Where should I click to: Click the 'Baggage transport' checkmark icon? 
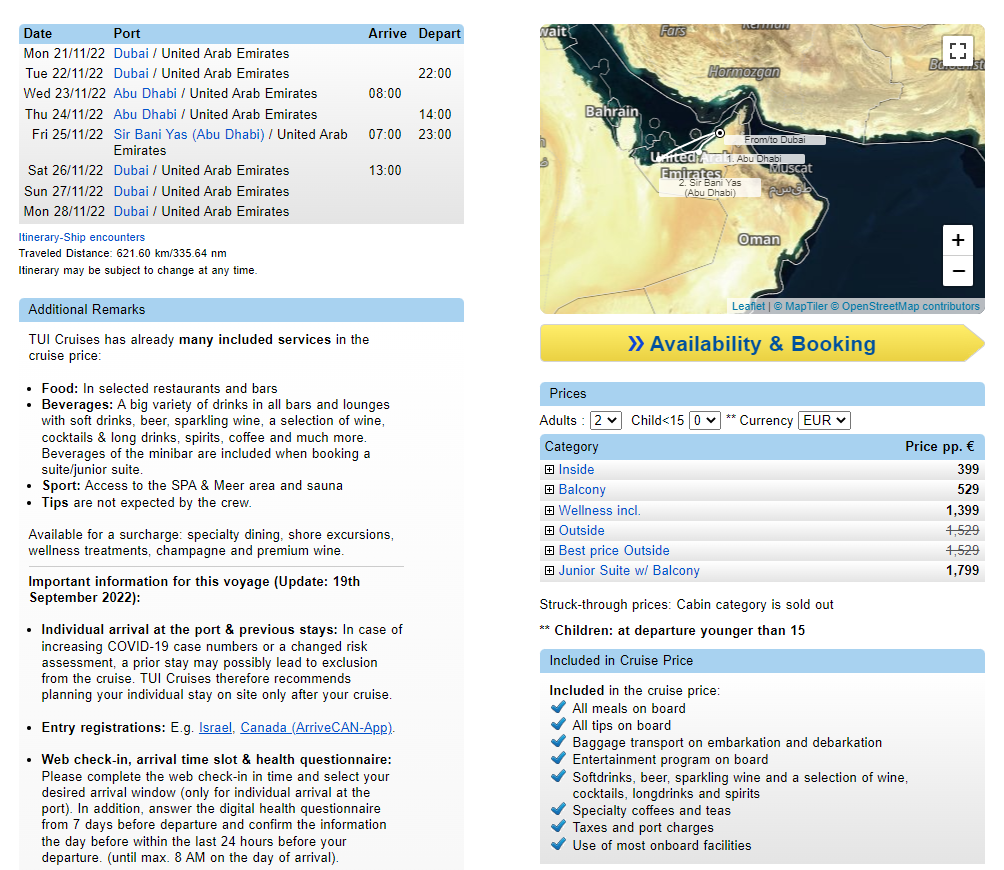(x=558, y=741)
